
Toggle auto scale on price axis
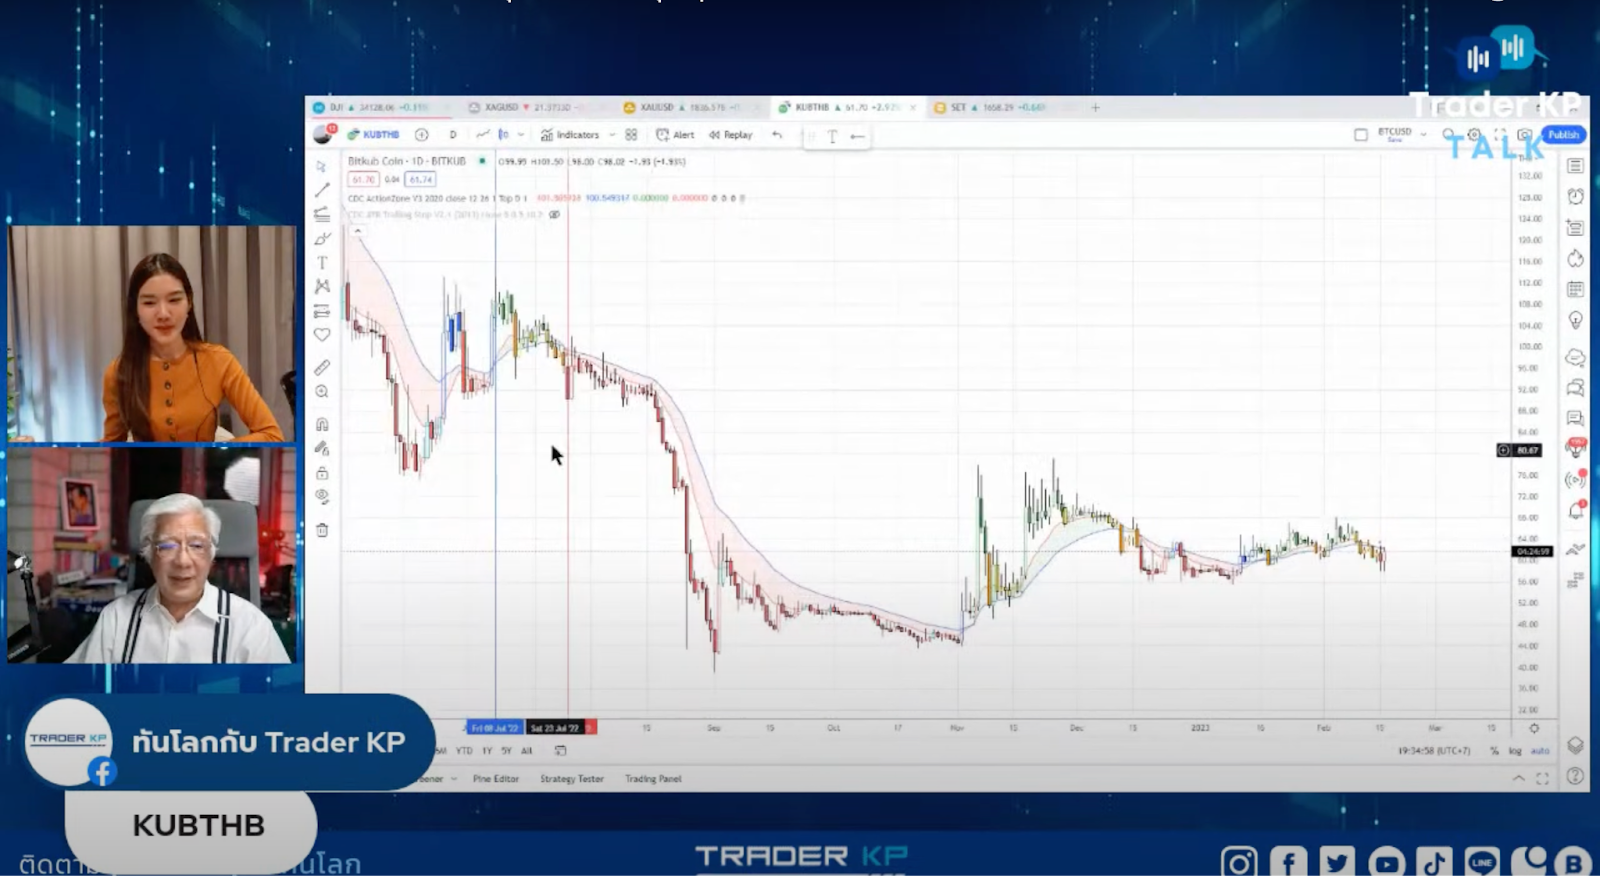pos(1540,751)
